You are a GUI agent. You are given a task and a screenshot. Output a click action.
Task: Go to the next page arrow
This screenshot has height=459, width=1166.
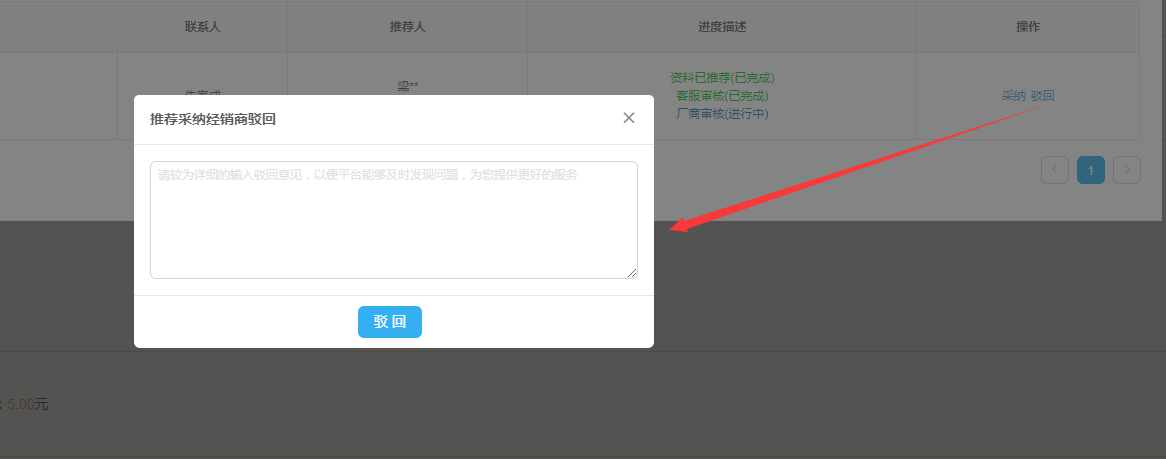[x=1127, y=170]
